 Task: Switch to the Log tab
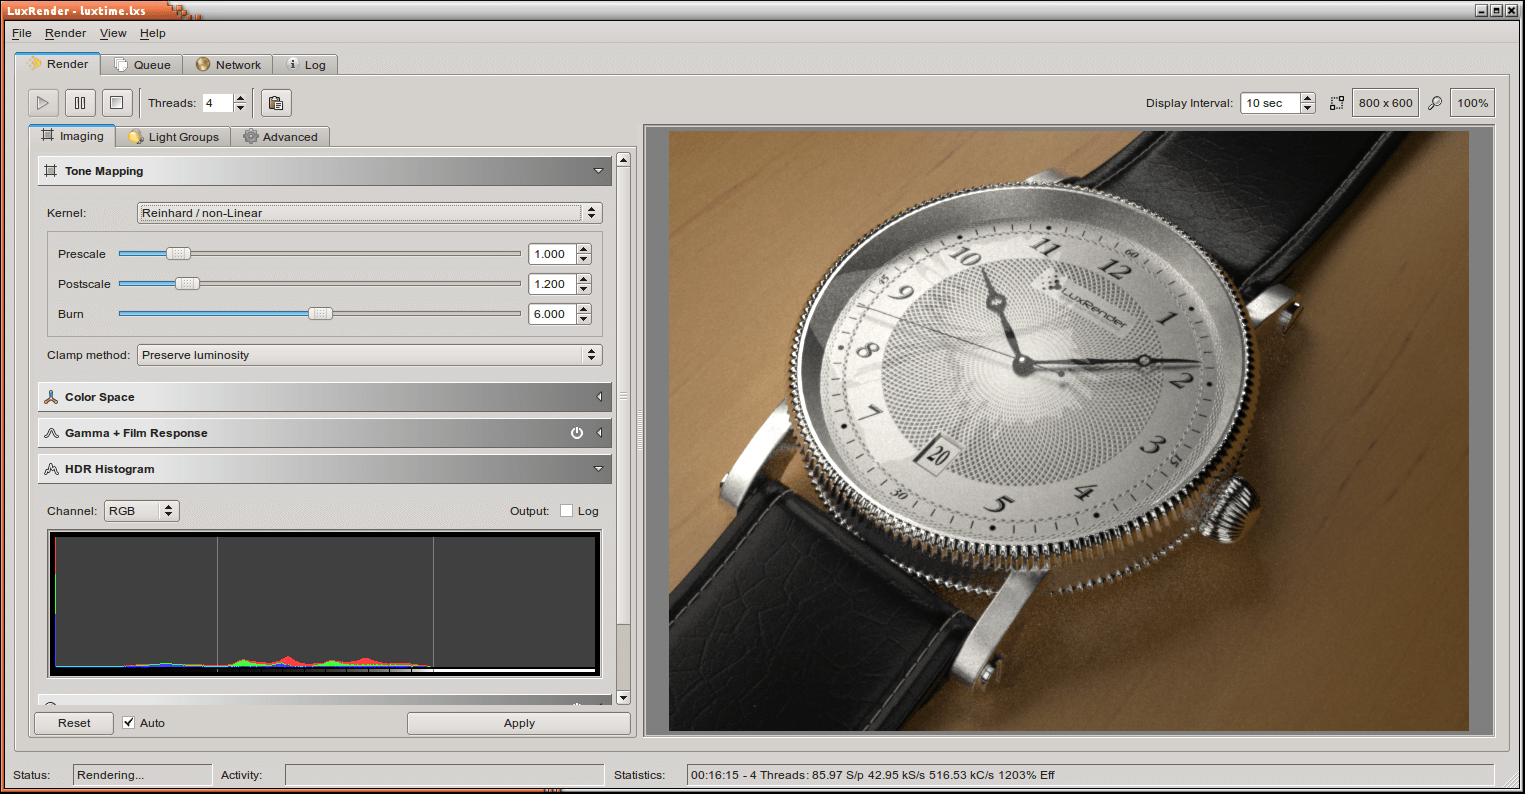click(x=306, y=64)
